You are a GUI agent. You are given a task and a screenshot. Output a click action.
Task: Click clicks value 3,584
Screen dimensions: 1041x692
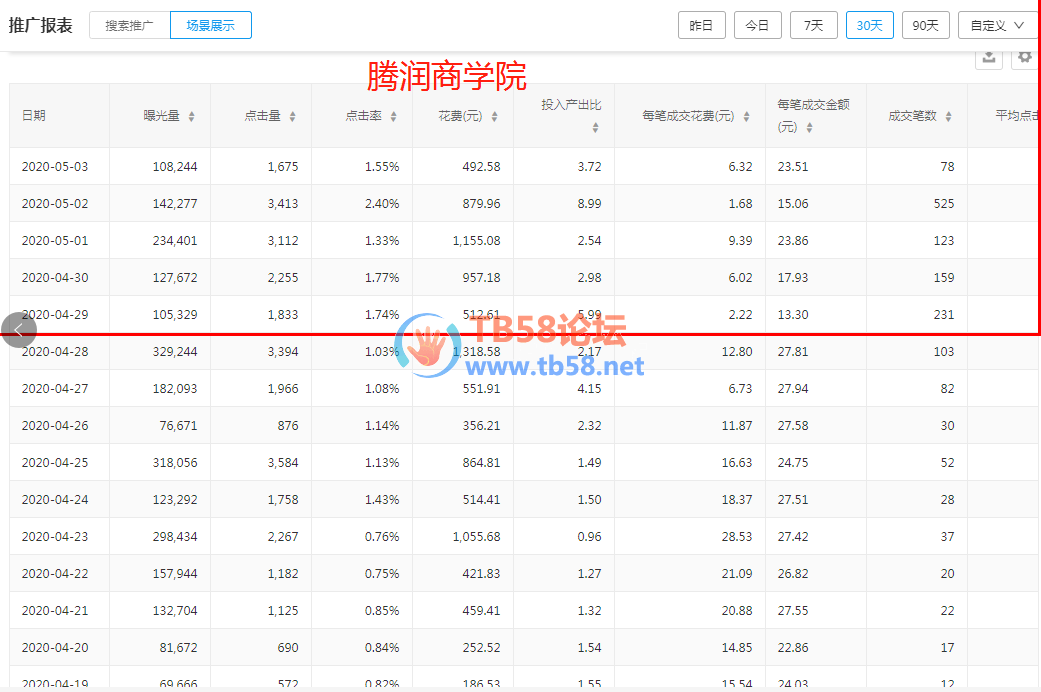[x=283, y=463]
